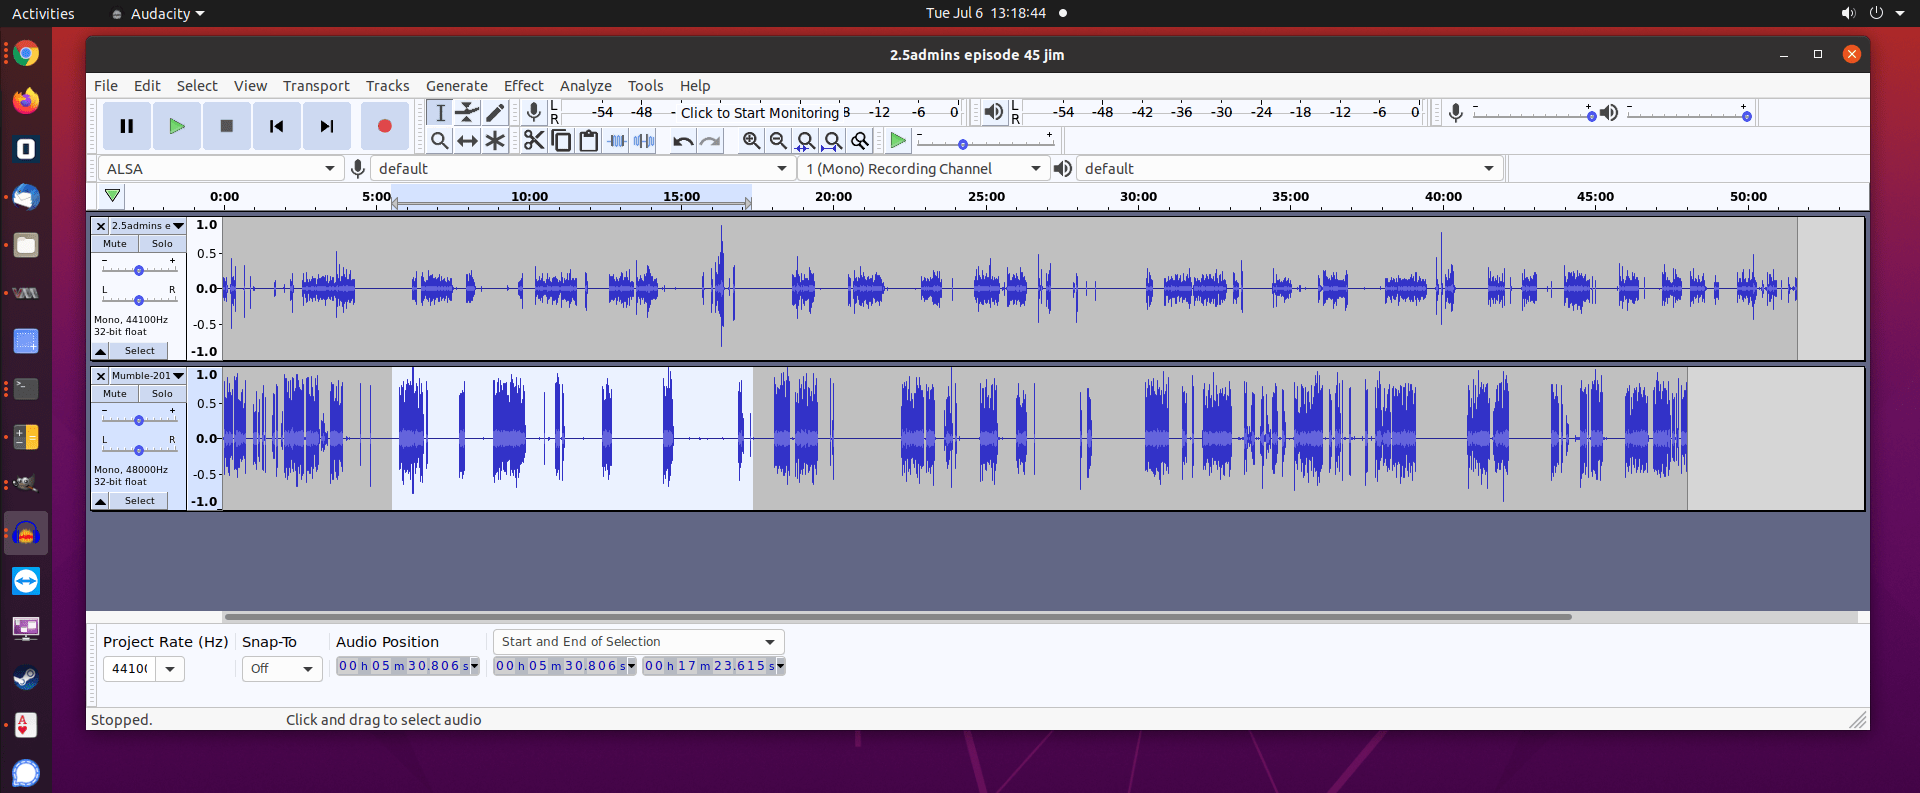Click to Start Monitoring on record meter
This screenshot has height=793, width=1920.
click(x=760, y=113)
